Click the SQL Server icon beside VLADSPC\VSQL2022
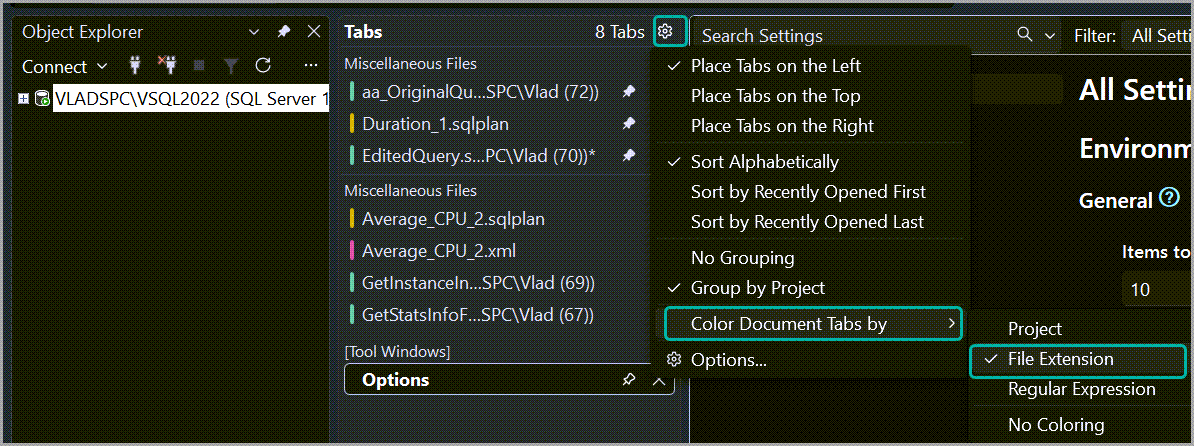 (x=42, y=99)
